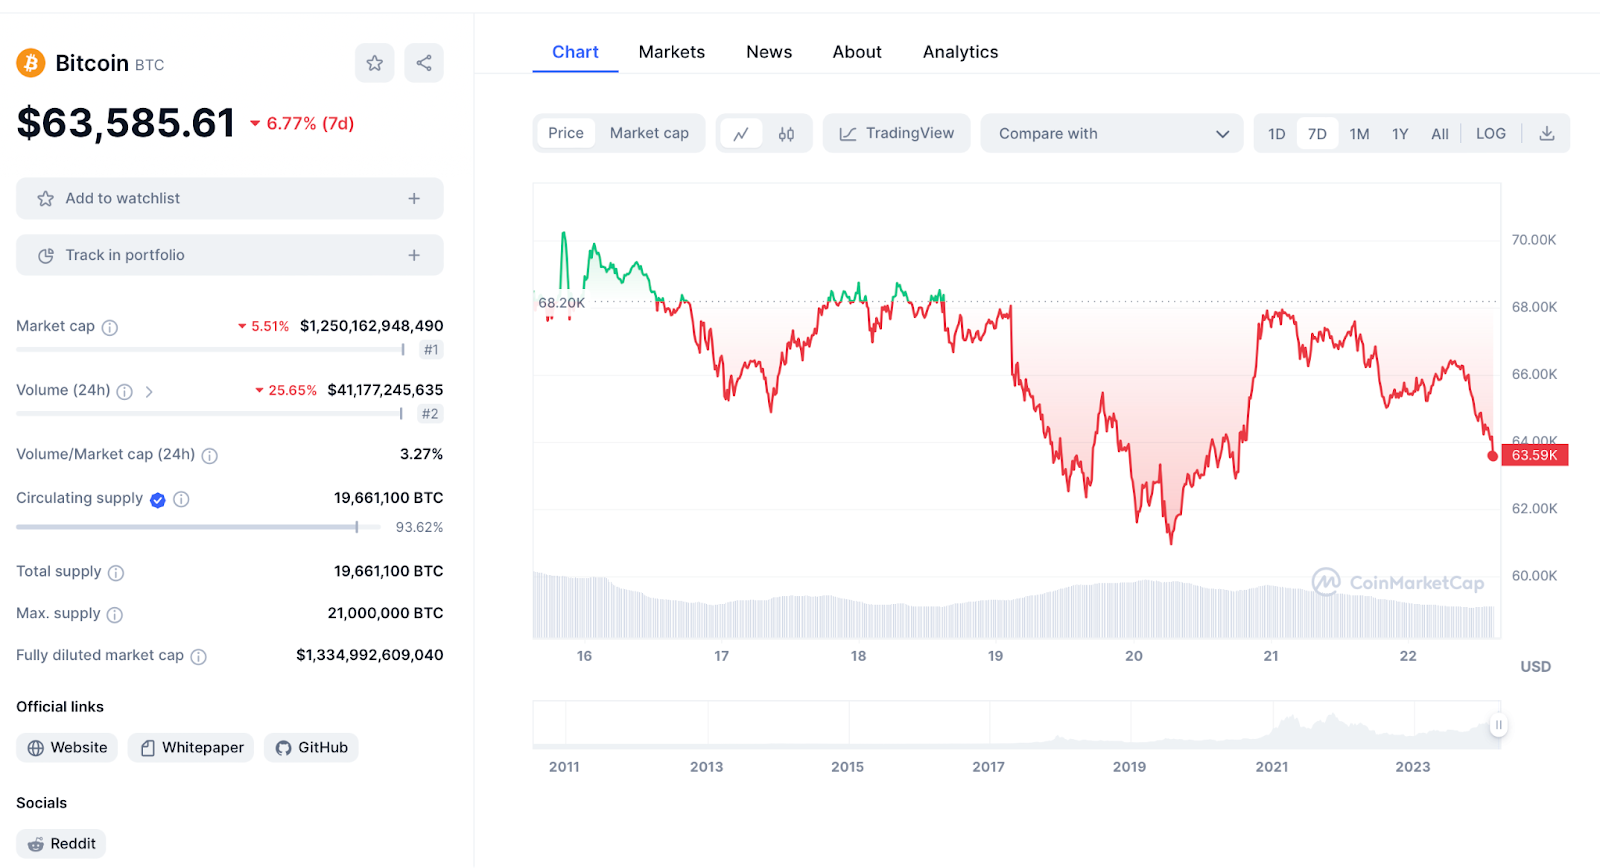Click the 63.59K current price label
The width and height of the screenshot is (1600, 868).
(x=1534, y=455)
